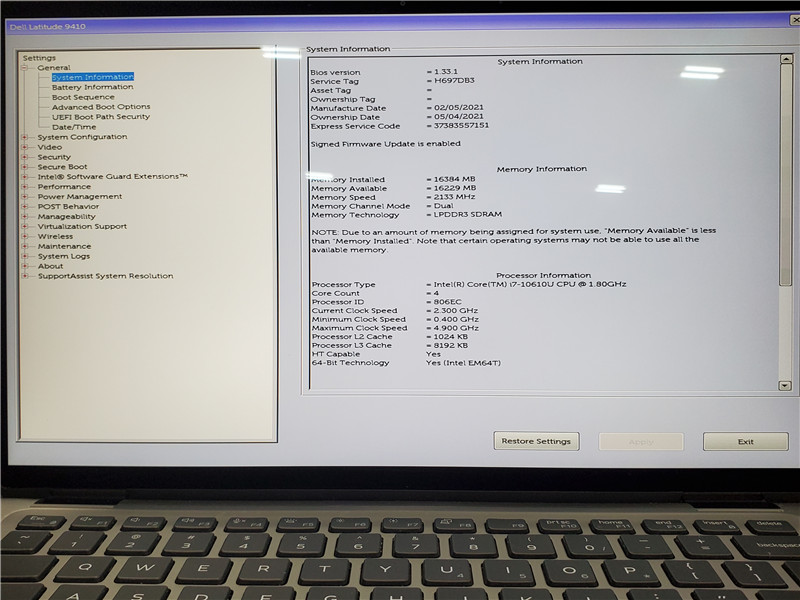The width and height of the screenshot is (800, 600).
Task: Click Memory Speed value 2133 MHz
Action: (454, 196)
